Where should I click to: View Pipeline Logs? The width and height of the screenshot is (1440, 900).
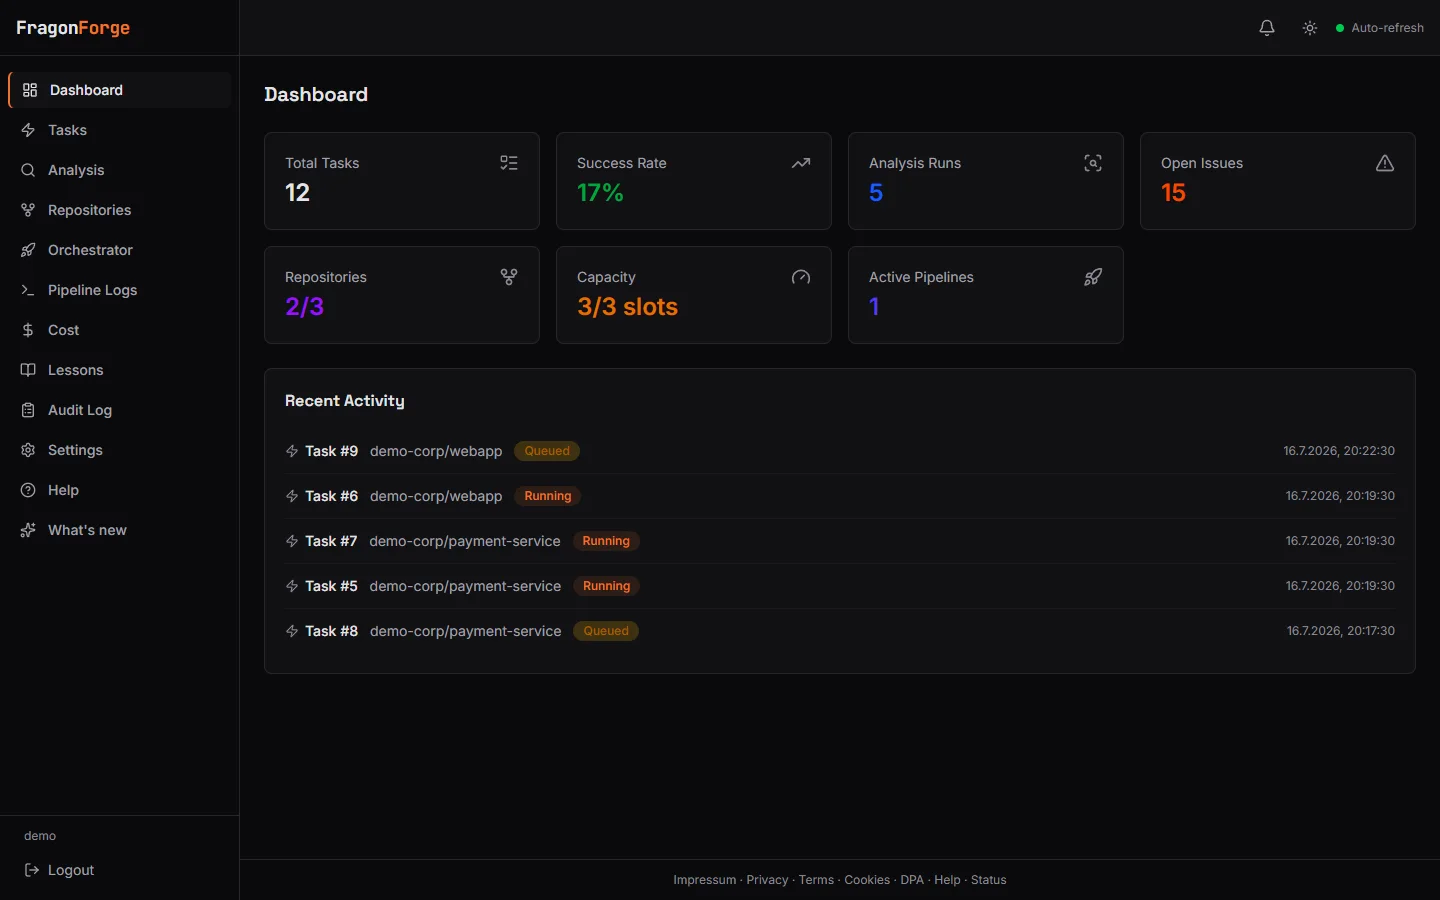pyautogui.click(x=120, y=290)
